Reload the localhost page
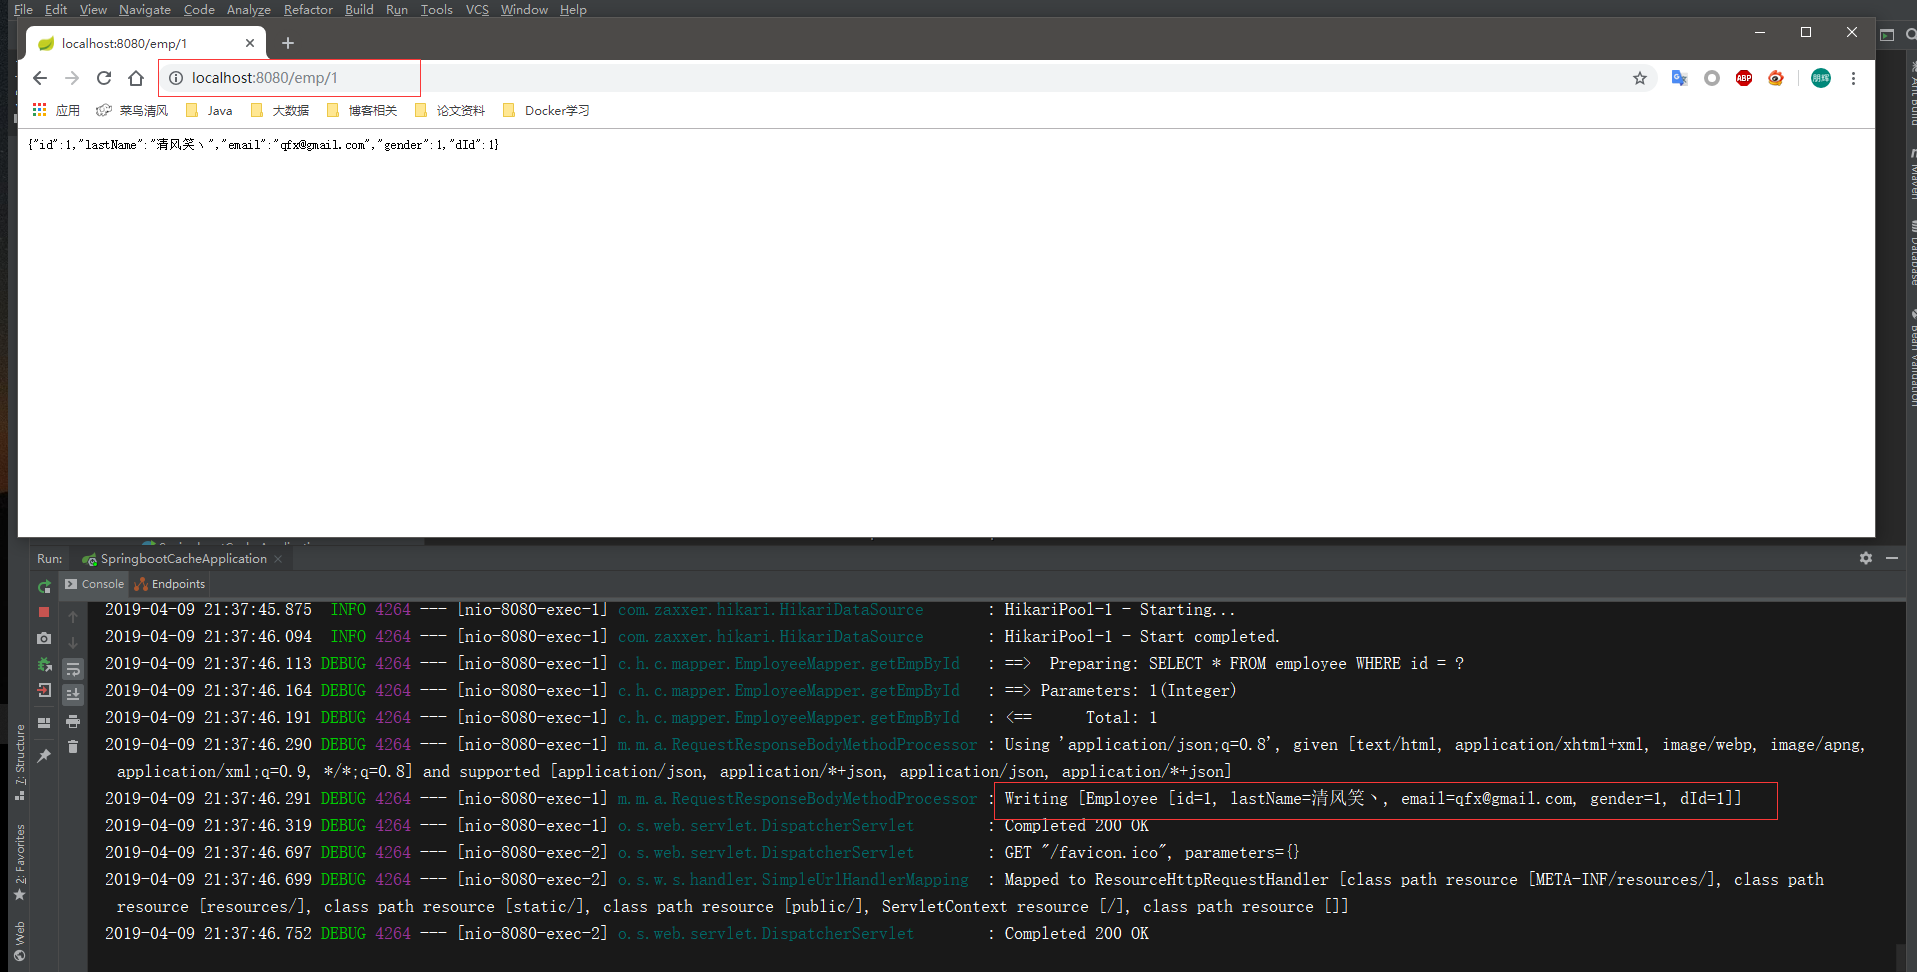This screenshot has height=972, width=1917. click(x=104, y=78)
